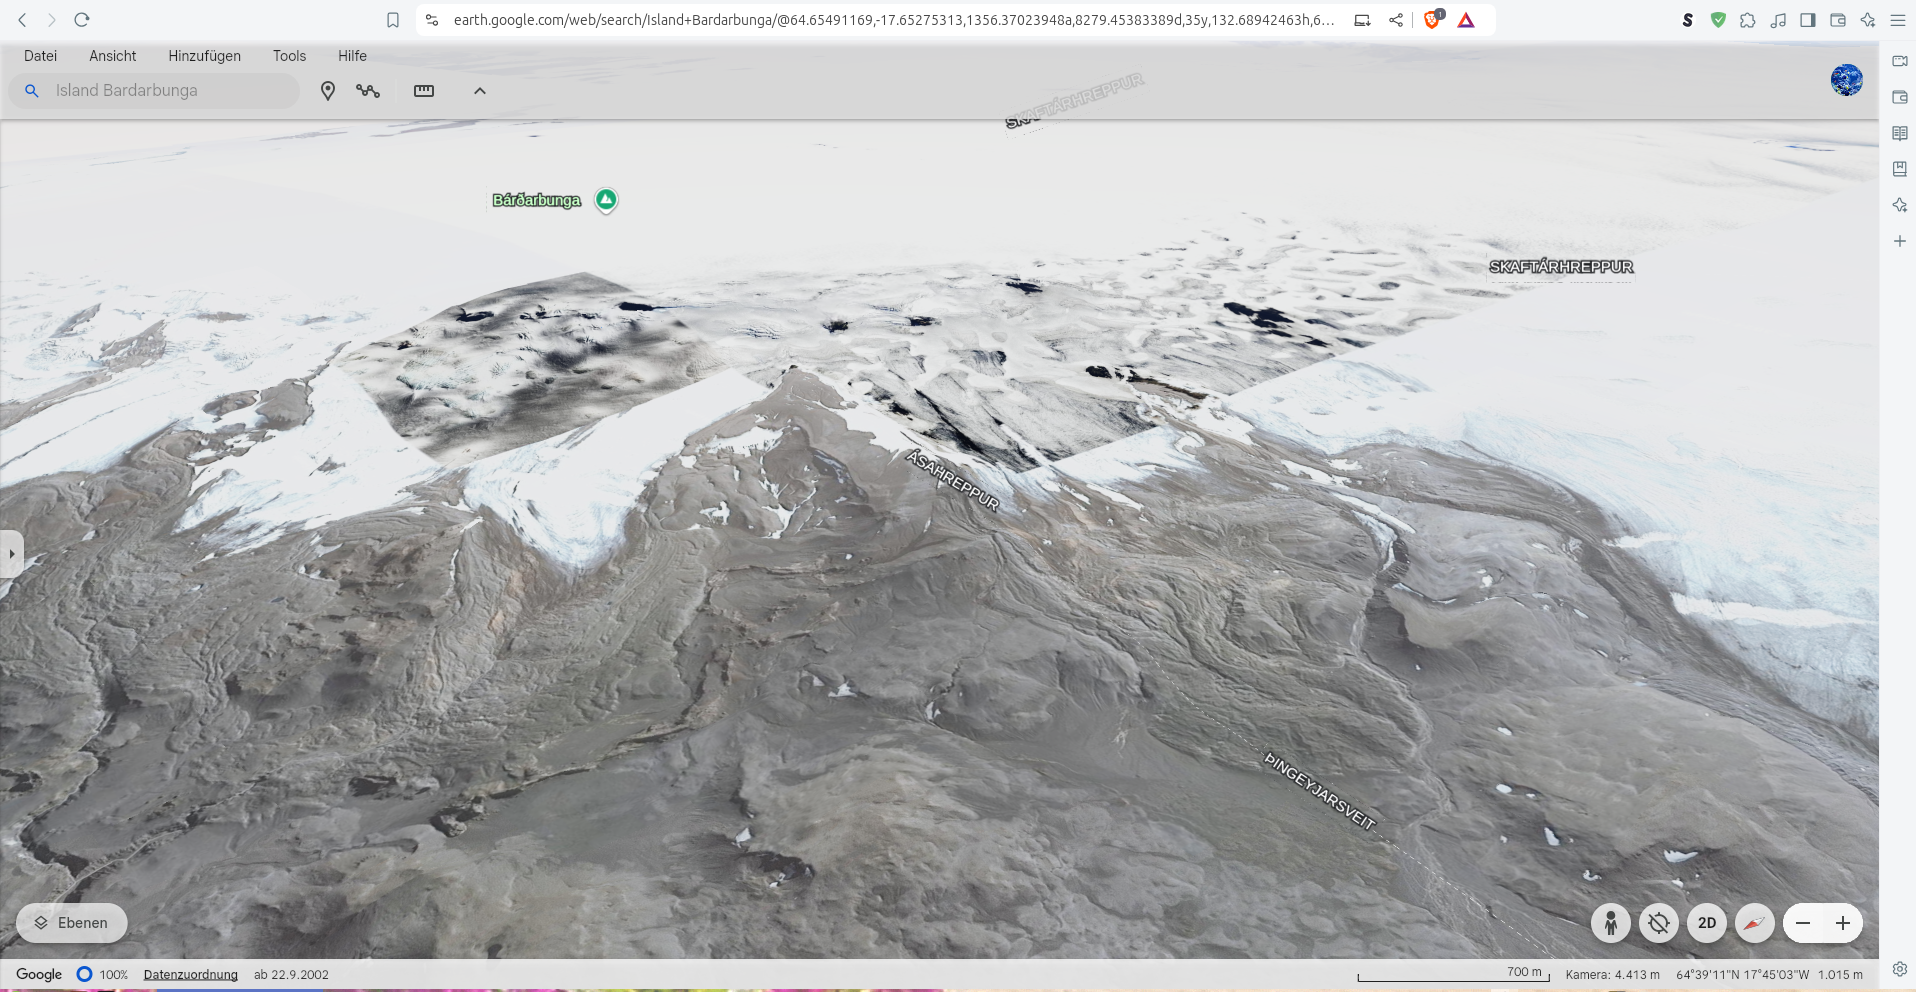Open Brave Talk video icon in the sidebar
1916x992 pixels.
(x=1900, y=61)
